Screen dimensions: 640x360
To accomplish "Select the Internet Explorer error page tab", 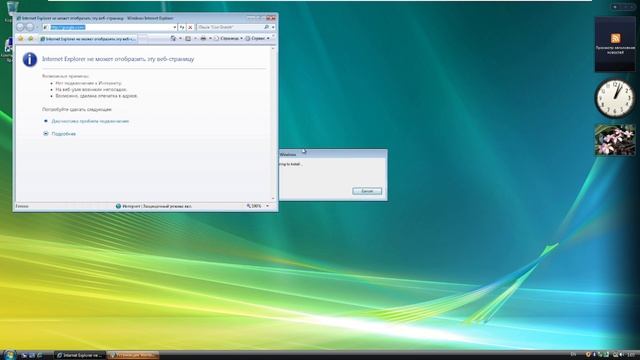I will point(88,39).
